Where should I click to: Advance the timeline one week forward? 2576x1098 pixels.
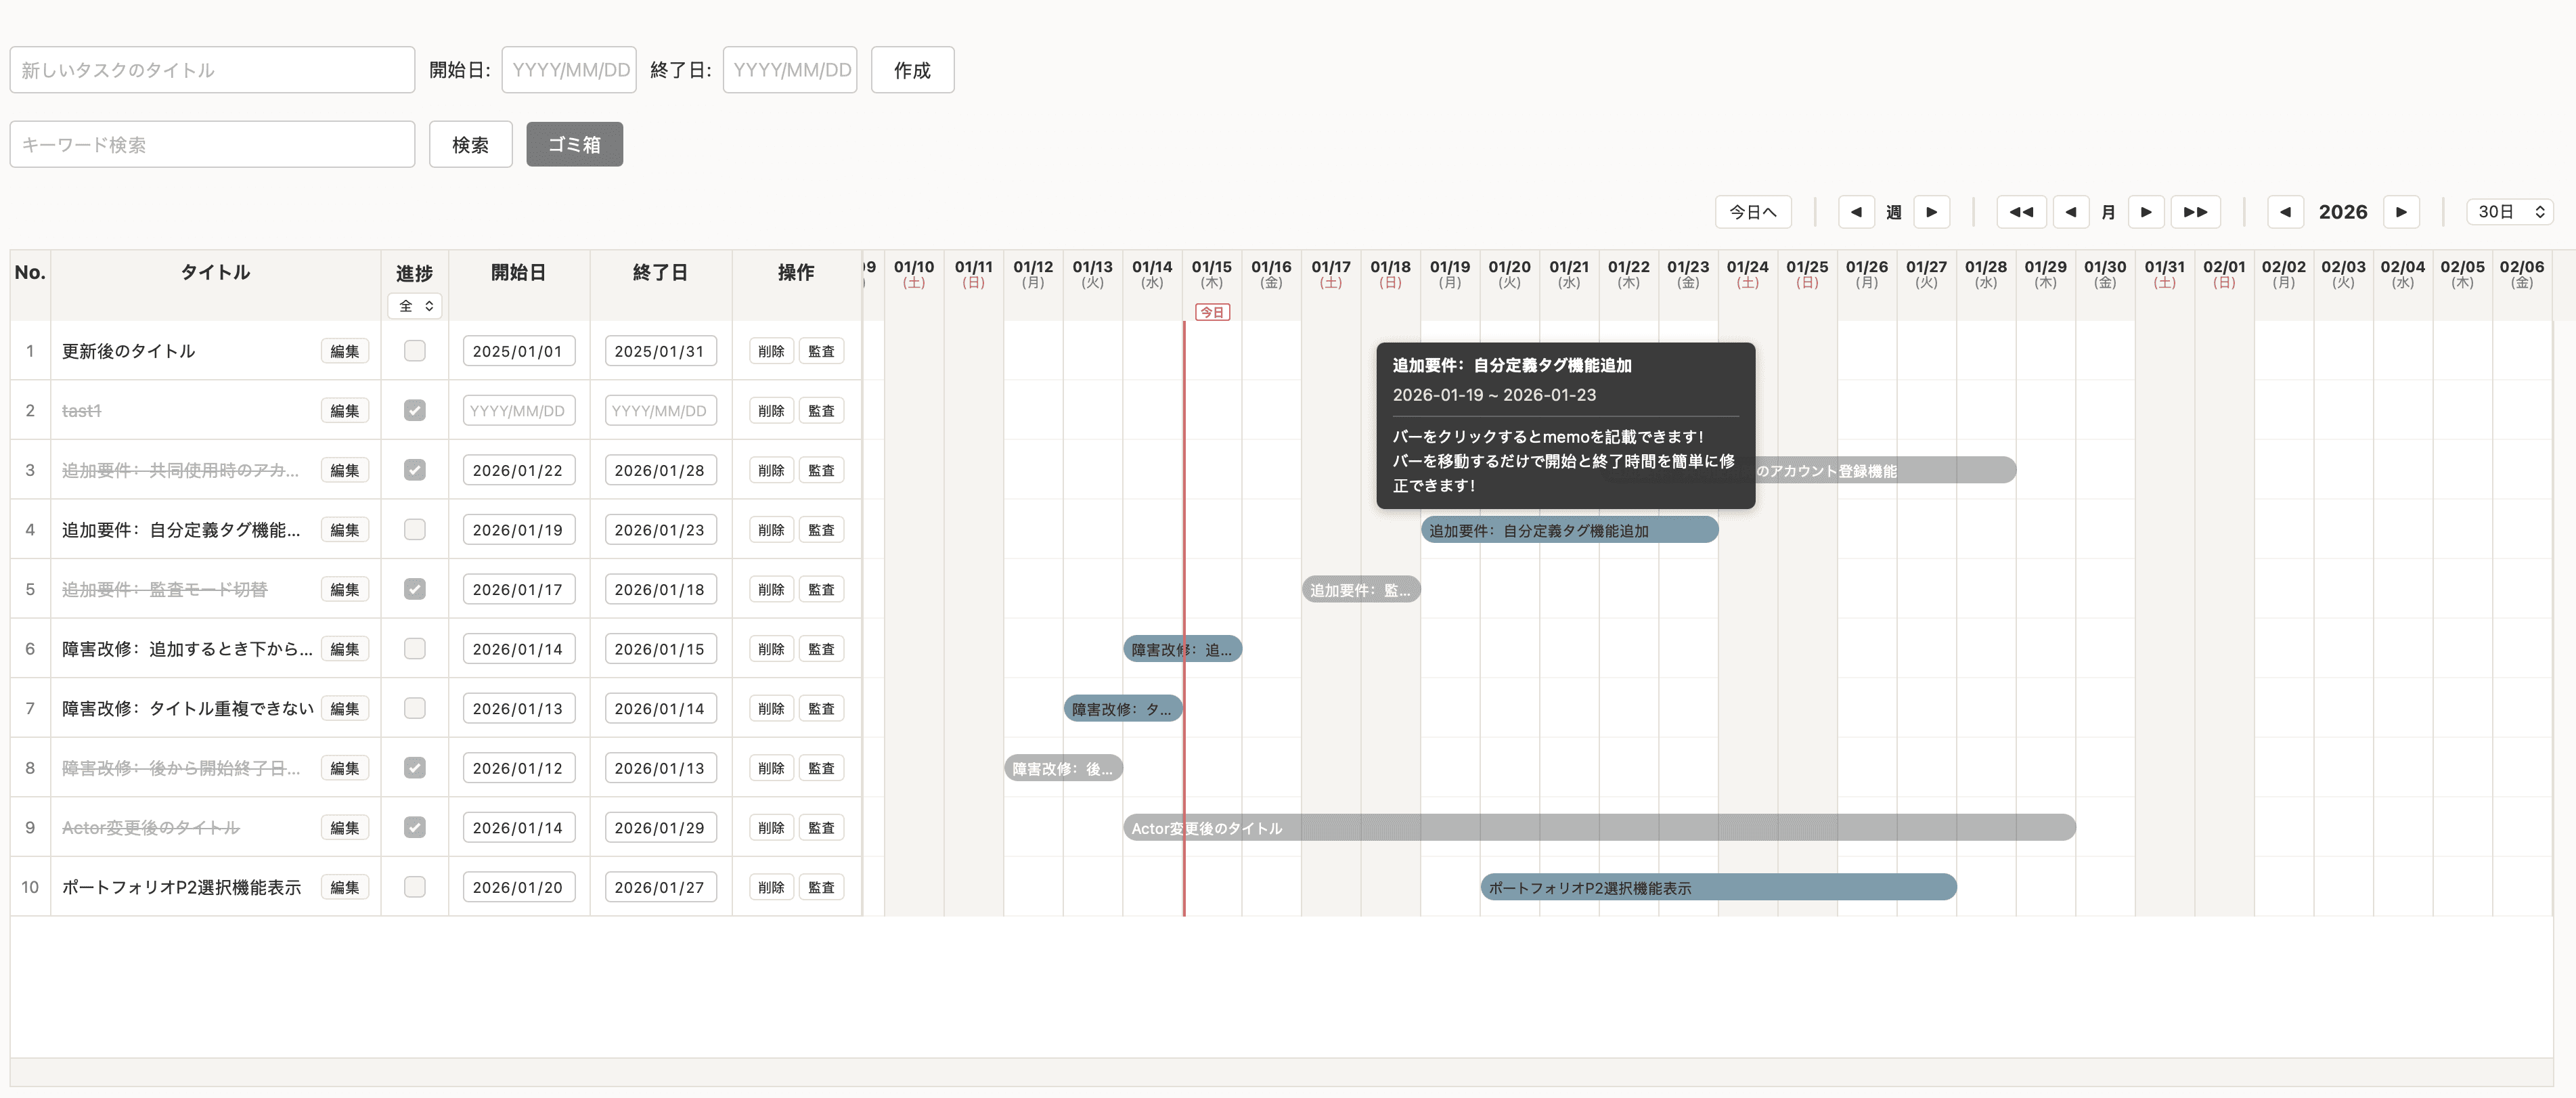click(x=1931, y=212)
